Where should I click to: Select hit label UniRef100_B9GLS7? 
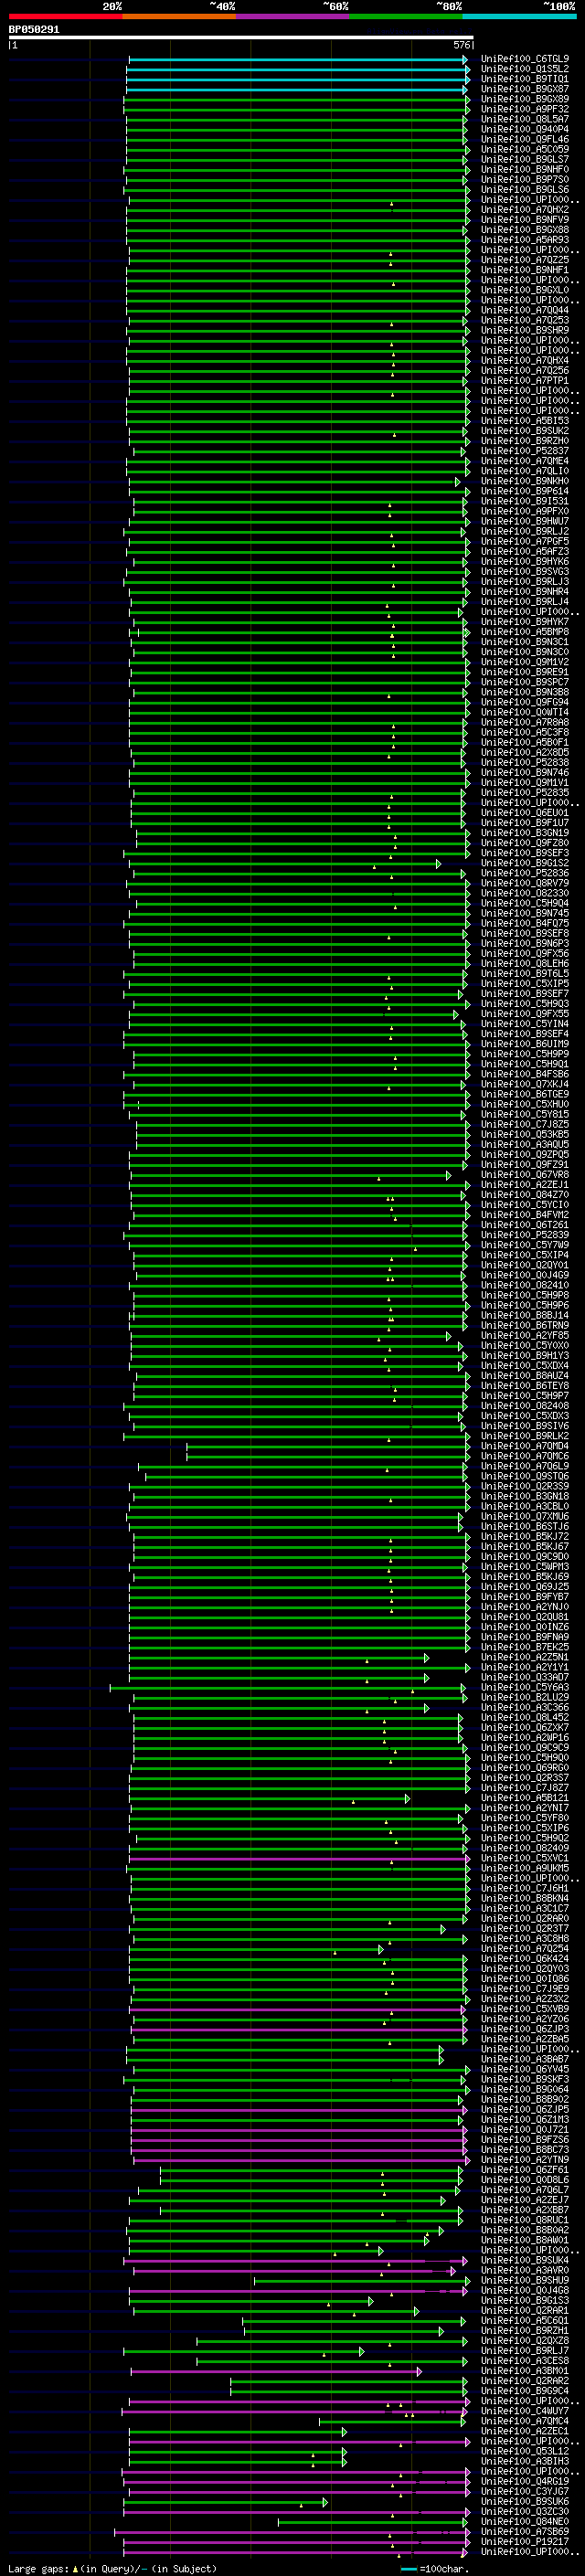tap(525, 159)
